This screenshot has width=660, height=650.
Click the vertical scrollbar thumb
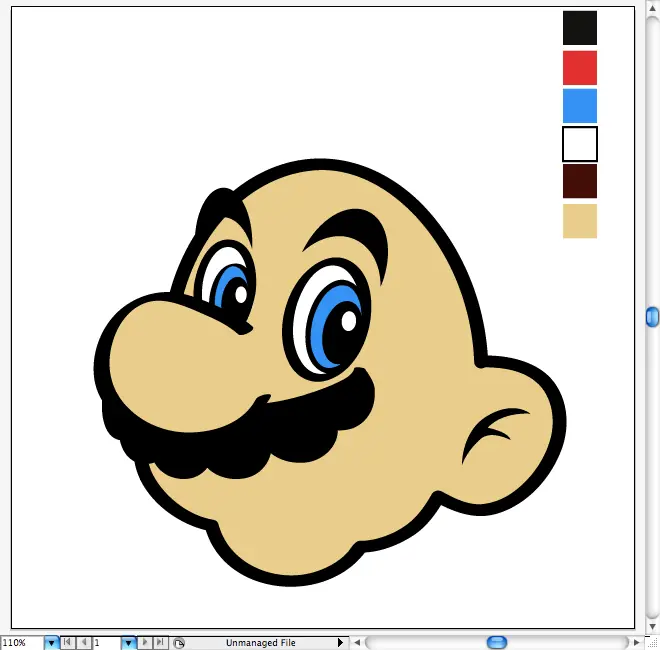(x=652, y=317)
